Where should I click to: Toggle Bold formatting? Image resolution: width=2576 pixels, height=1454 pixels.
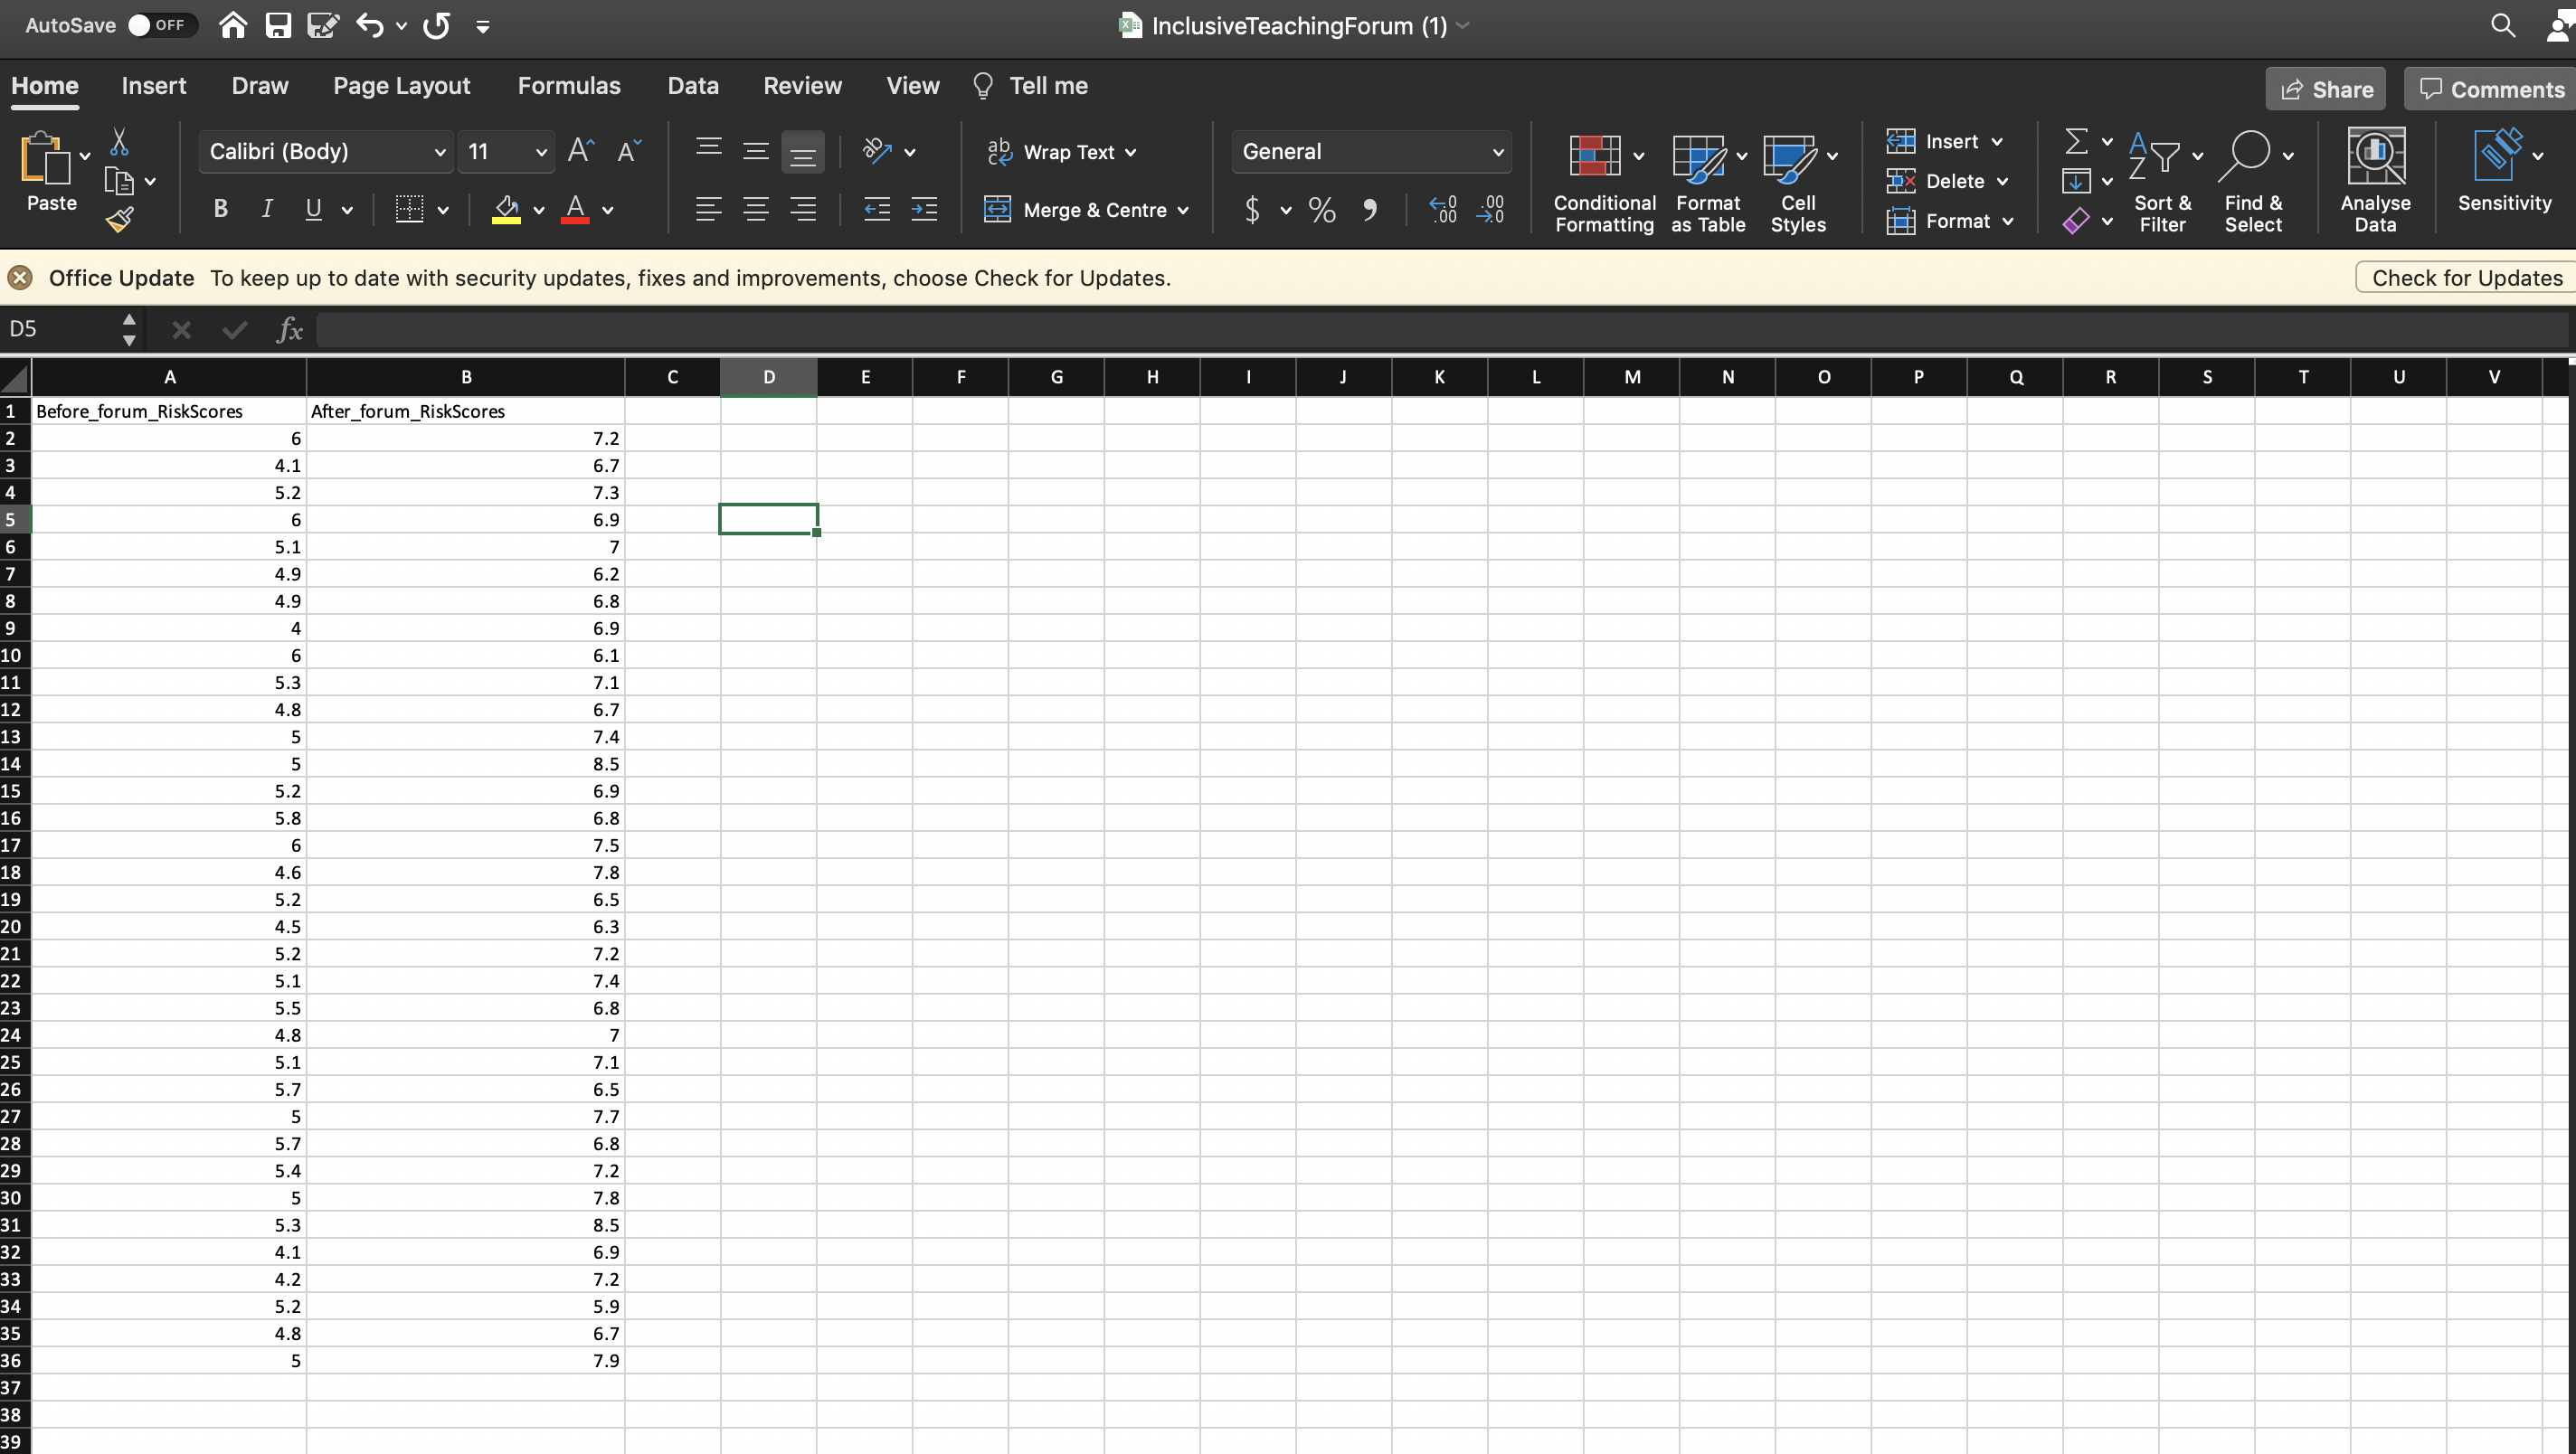click(x=221, y=209)
